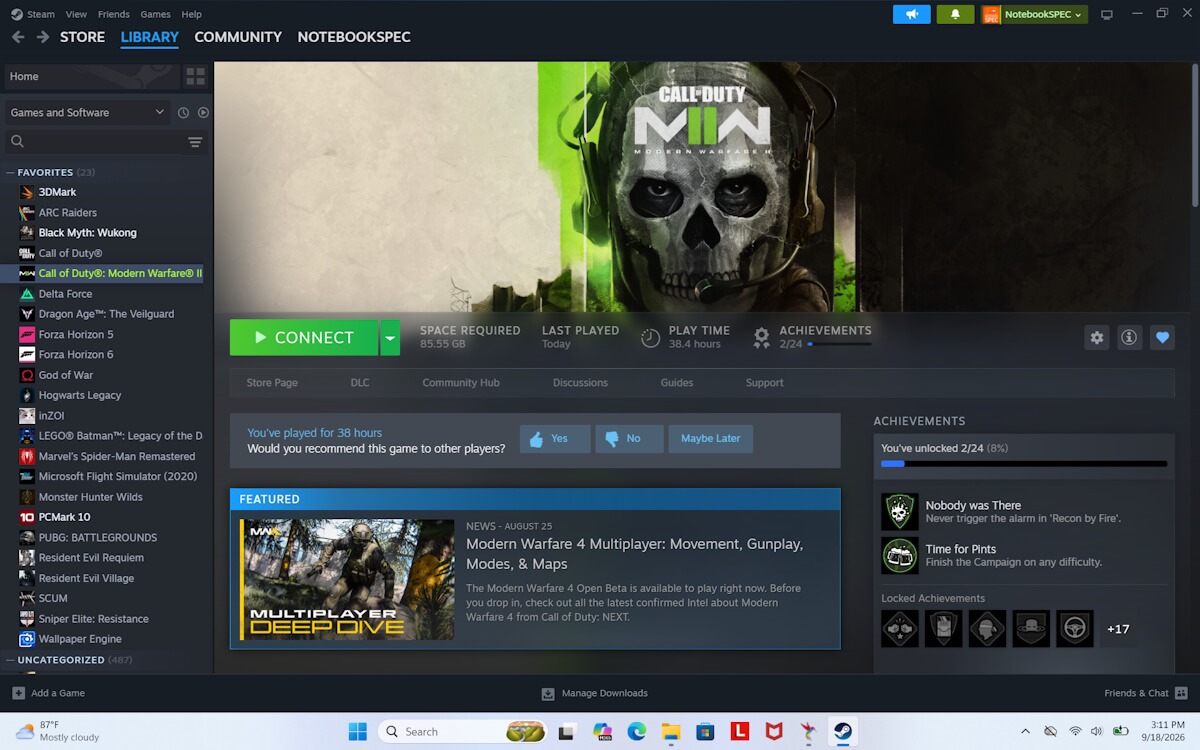Open the Modern Warfare 4 Multiplayer news headline
Image resolution: width=1200 pixels, height=750 pixels.
634,554
